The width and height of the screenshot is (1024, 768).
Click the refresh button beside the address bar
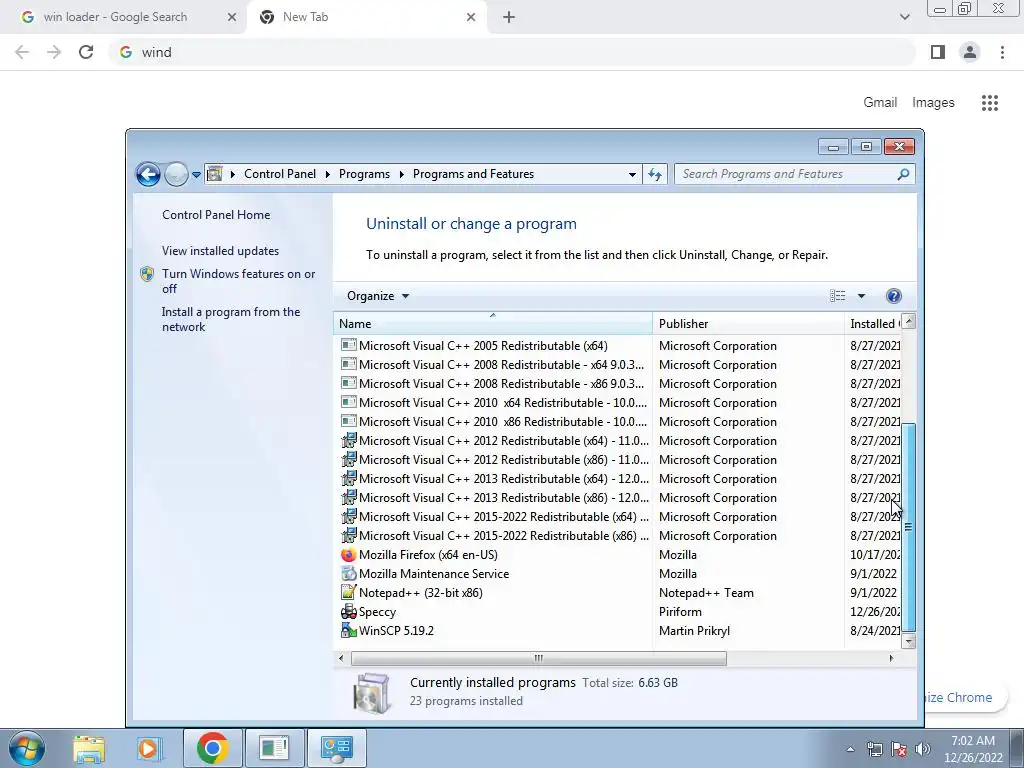[655, 174]
